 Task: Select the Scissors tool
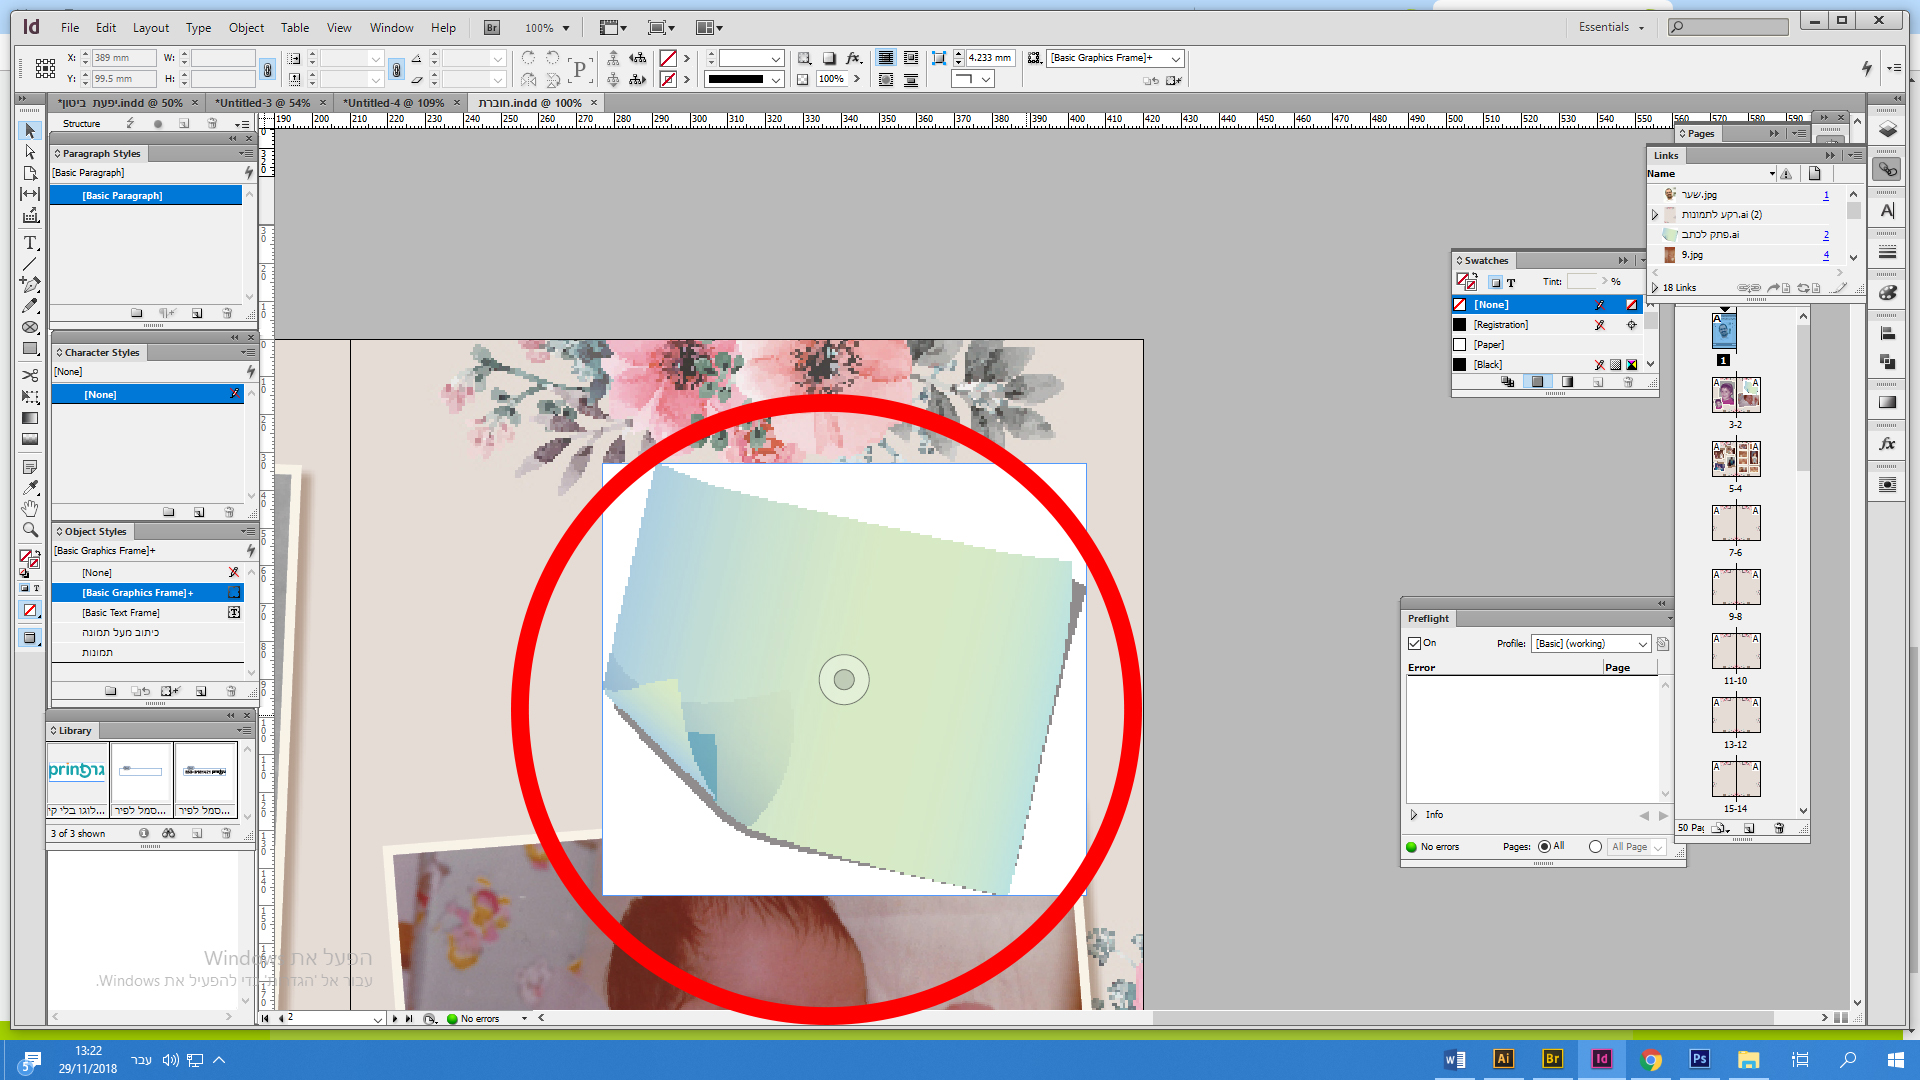pos(30,375)
